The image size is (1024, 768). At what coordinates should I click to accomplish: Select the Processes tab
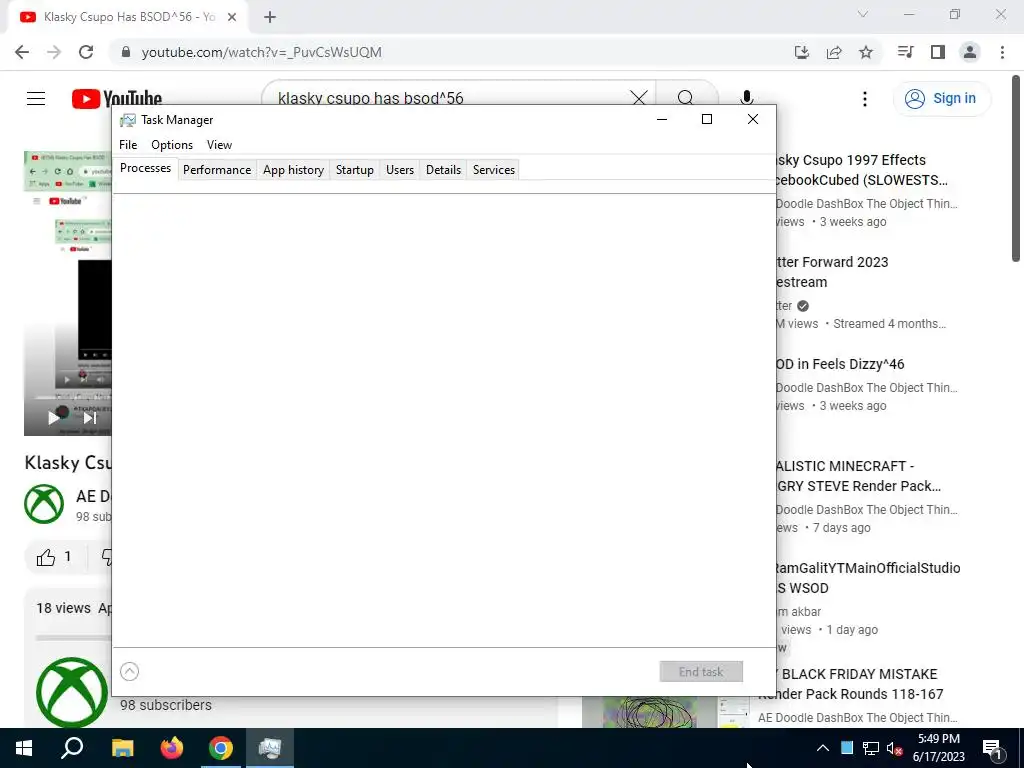tap(146, 168)
